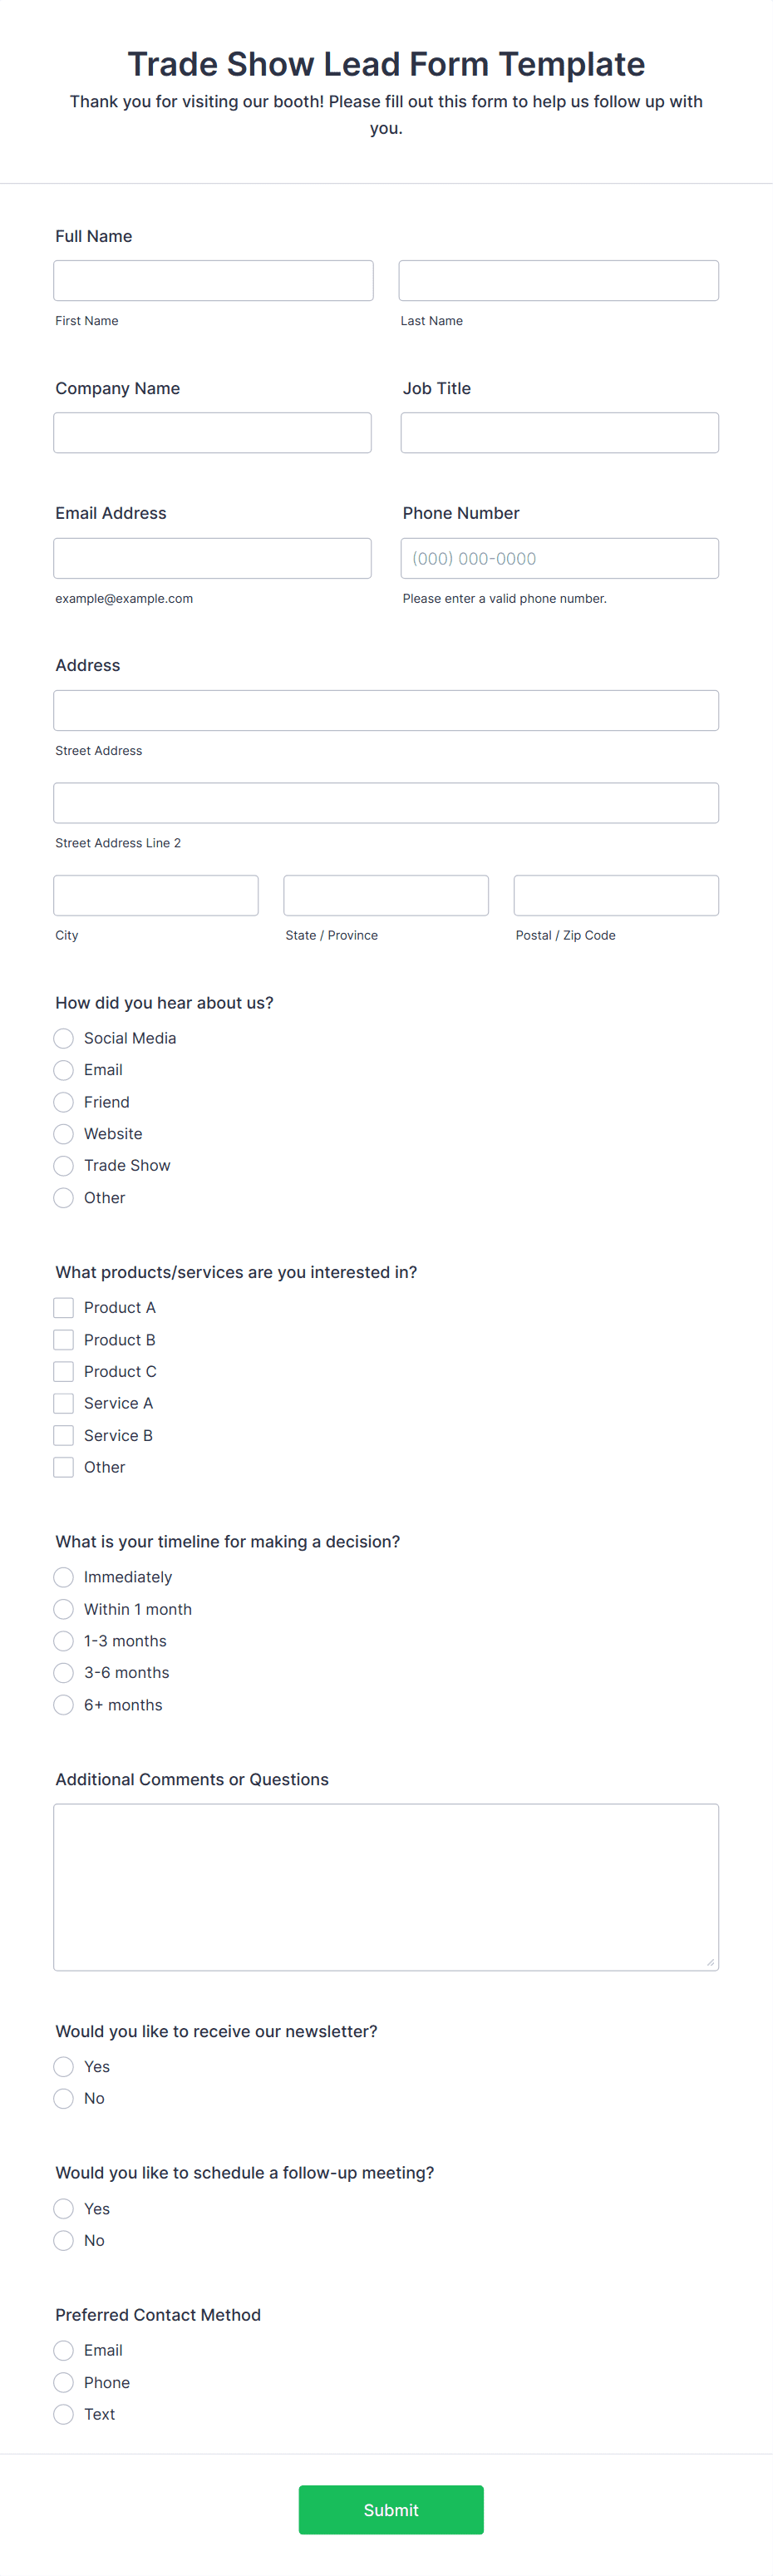The height and width of the screenshot is (2576, 773).
Task: Click the Company Name field
Action: pos(213,432)
